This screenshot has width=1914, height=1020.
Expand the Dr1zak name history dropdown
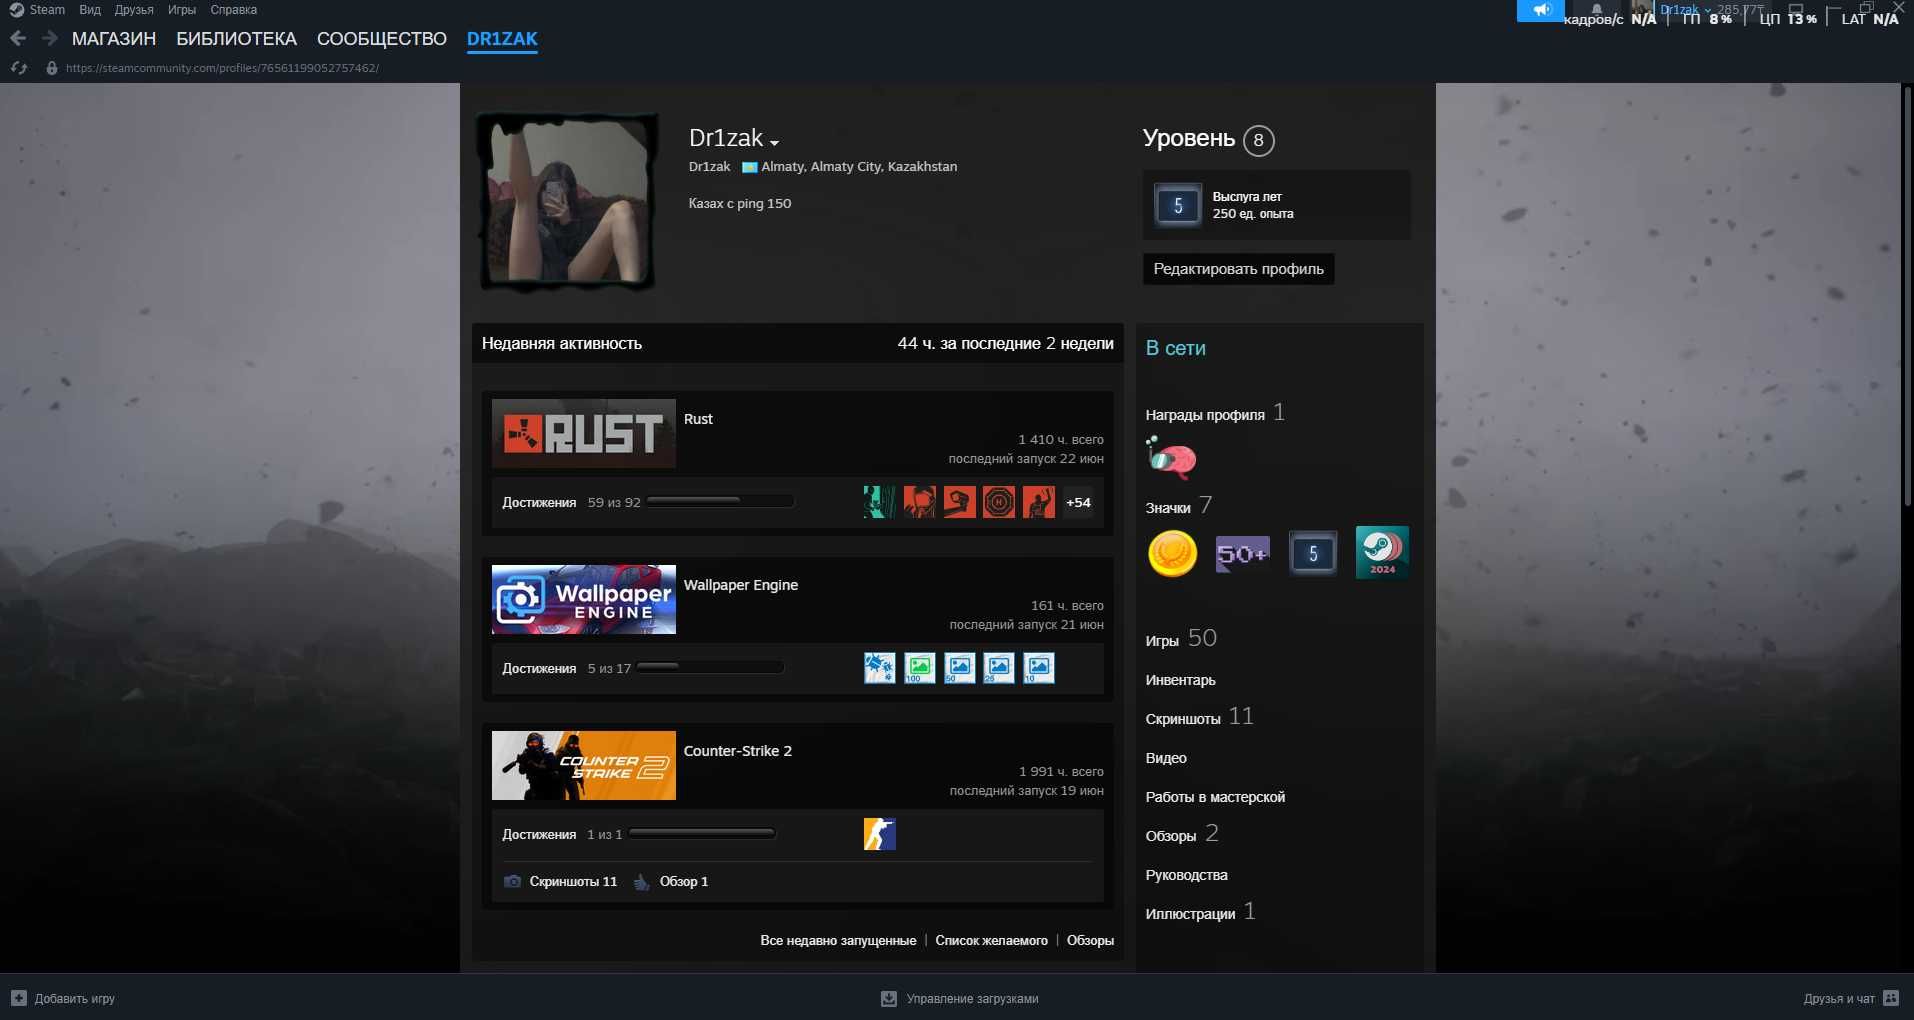click(x=775, y=142)
